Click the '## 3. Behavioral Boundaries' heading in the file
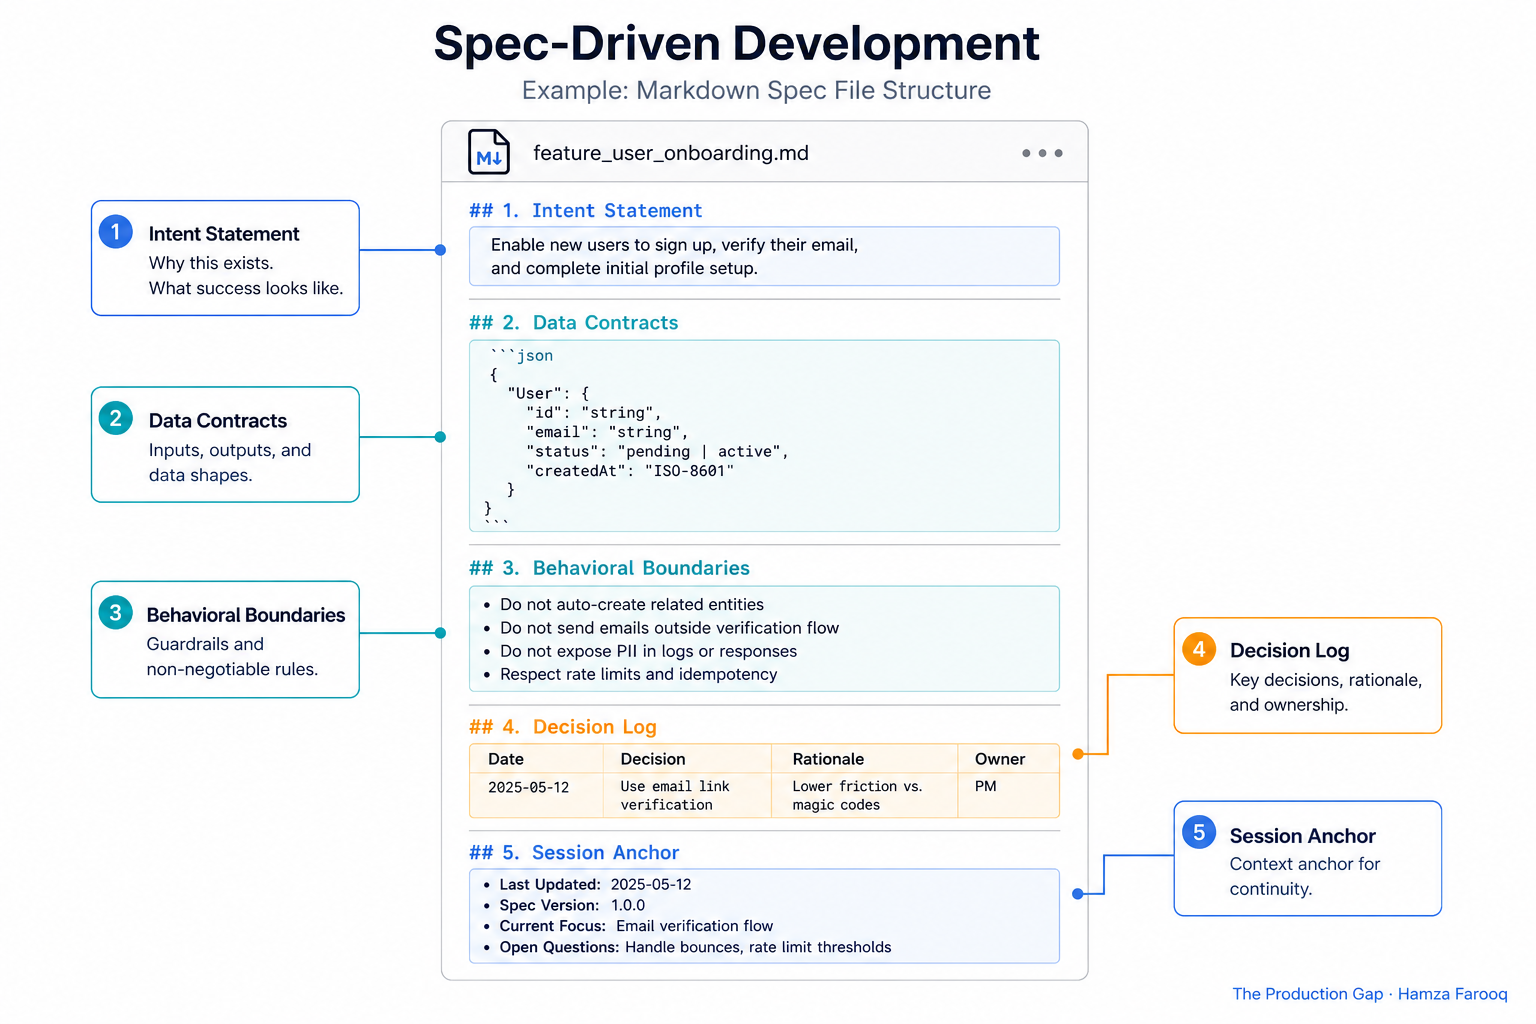Viewport: 1536px width, 1024px height. point(610,568)
